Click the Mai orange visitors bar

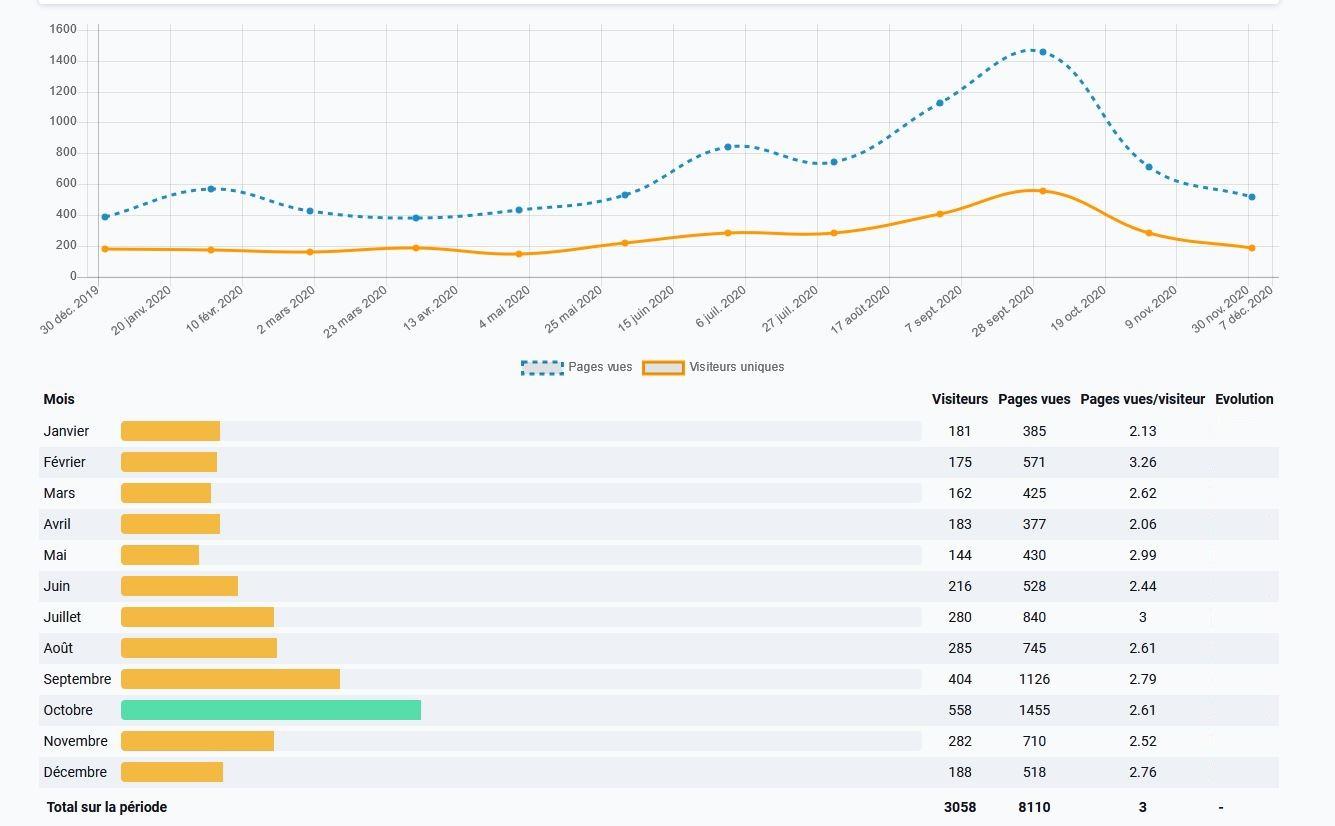160,555
